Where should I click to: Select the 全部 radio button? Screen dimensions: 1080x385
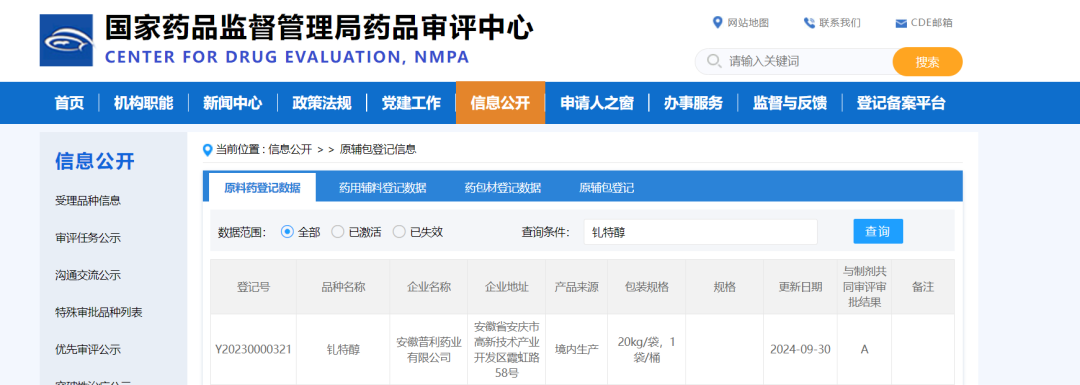pyautogui.click(x=288, y=232)
